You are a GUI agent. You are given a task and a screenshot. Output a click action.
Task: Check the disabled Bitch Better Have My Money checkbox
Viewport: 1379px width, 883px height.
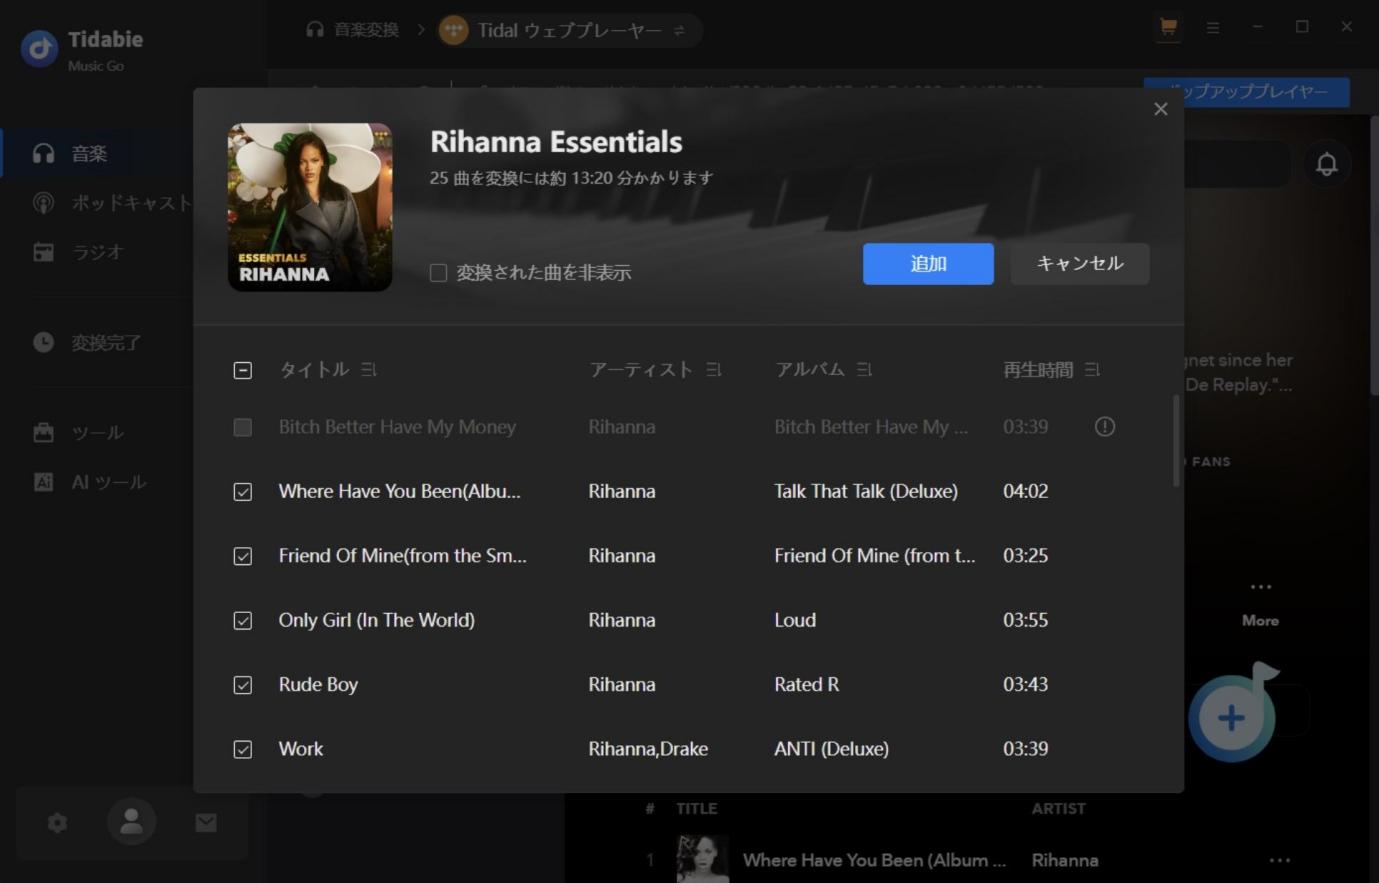pyautogui.click(x=242, y=427)
